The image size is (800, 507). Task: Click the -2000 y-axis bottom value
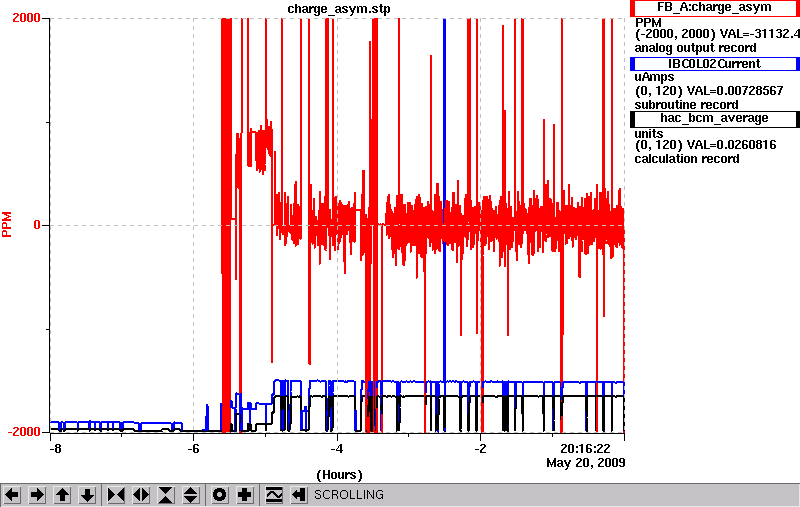tap(23, 432)
